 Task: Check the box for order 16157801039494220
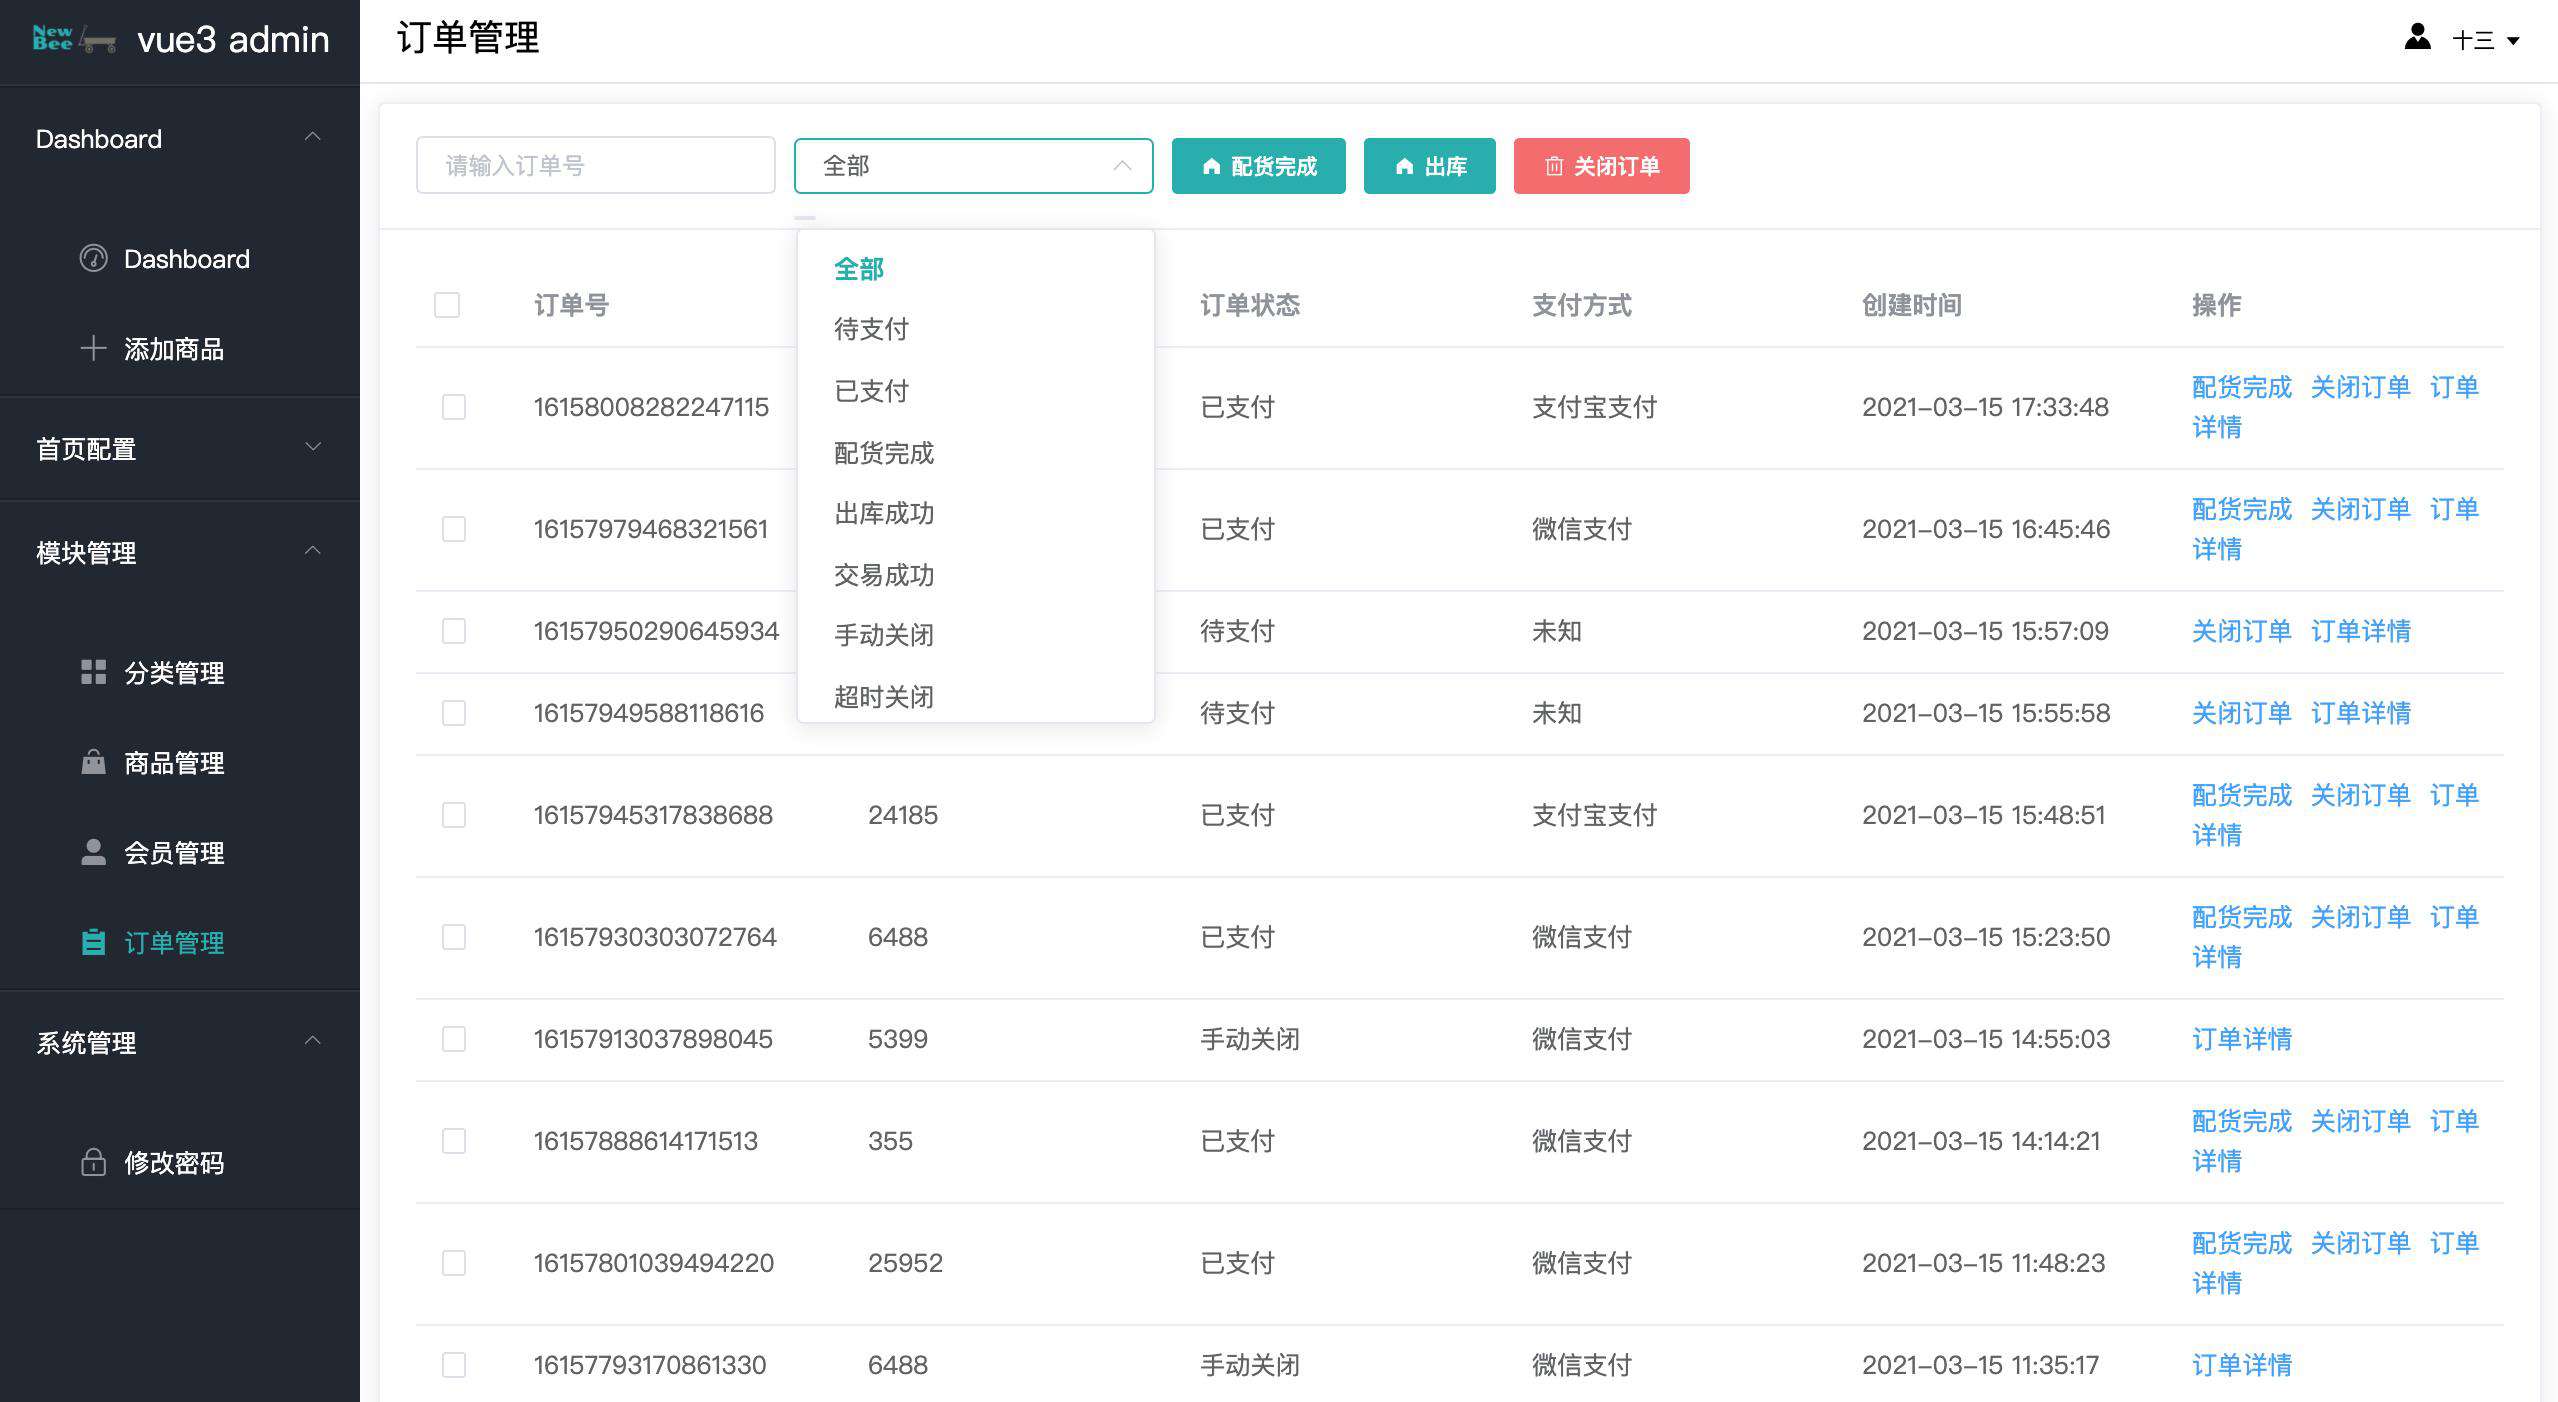click(454, 1263)
